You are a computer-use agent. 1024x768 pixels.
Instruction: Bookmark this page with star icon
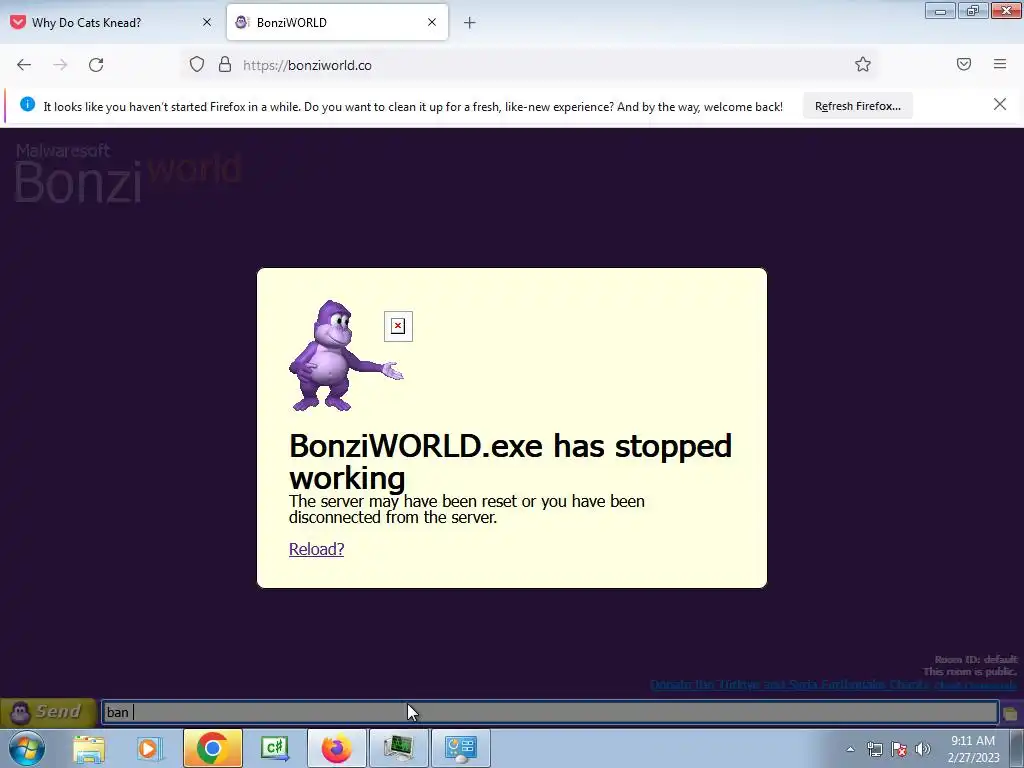coord(863,64)
